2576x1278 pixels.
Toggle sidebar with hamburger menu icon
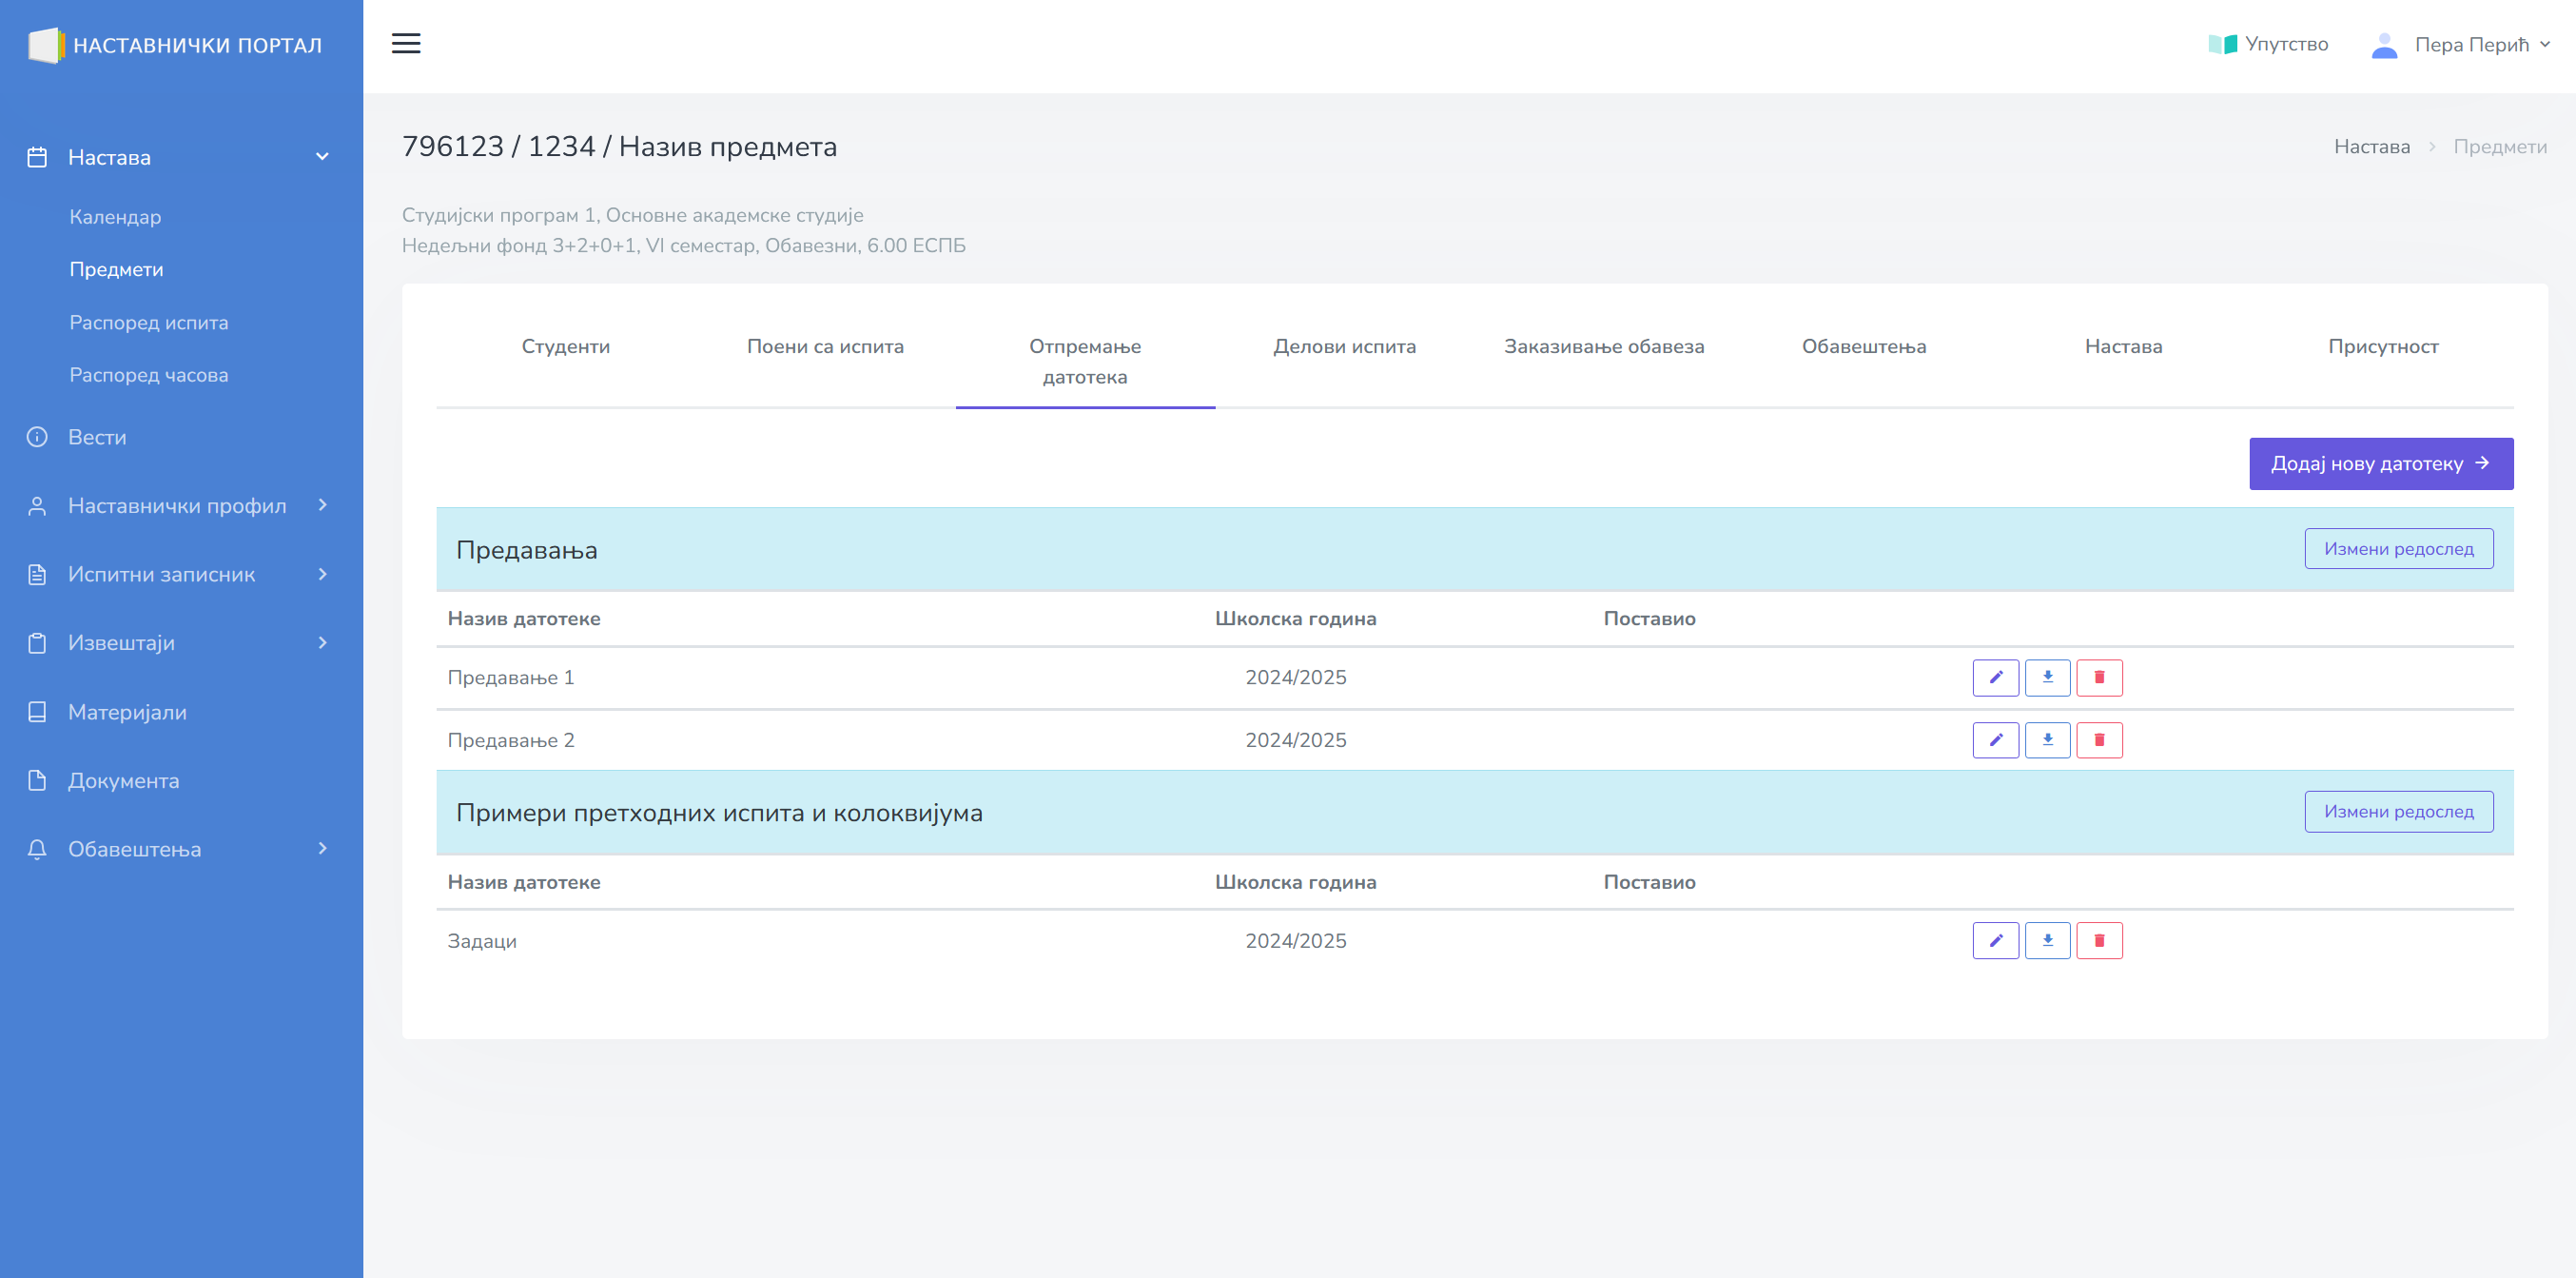pos(406,44)
